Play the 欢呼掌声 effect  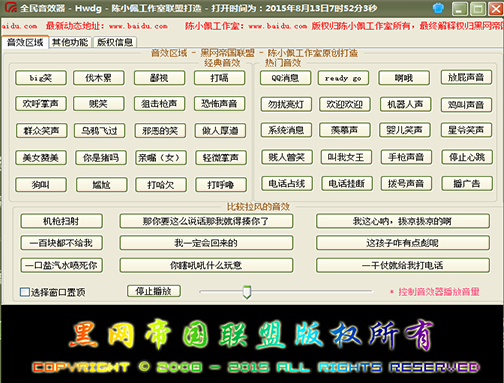point(41,104)
